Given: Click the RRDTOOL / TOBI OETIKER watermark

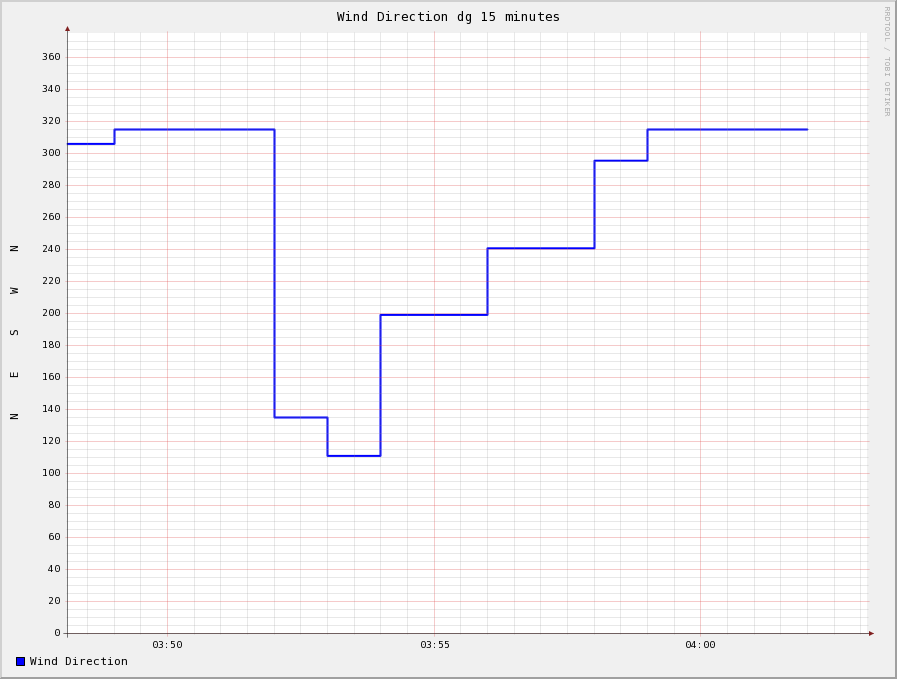Looking at the screenshot, I should (x=886, y=61).
